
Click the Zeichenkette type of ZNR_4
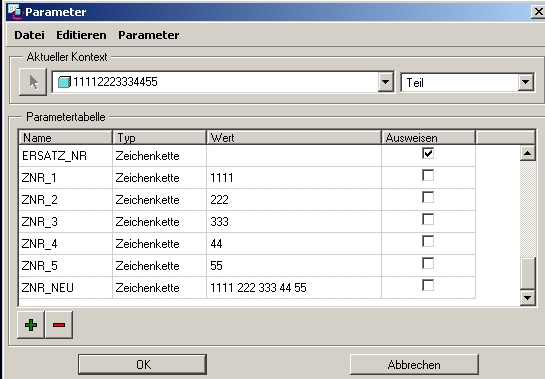(147, 244)
